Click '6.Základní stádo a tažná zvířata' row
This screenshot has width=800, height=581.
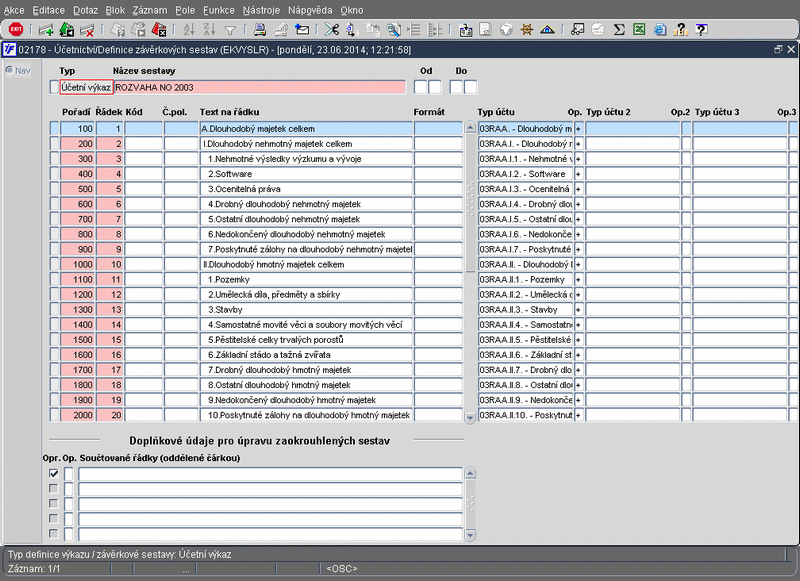pyautogui.click(x=306, y=355)
